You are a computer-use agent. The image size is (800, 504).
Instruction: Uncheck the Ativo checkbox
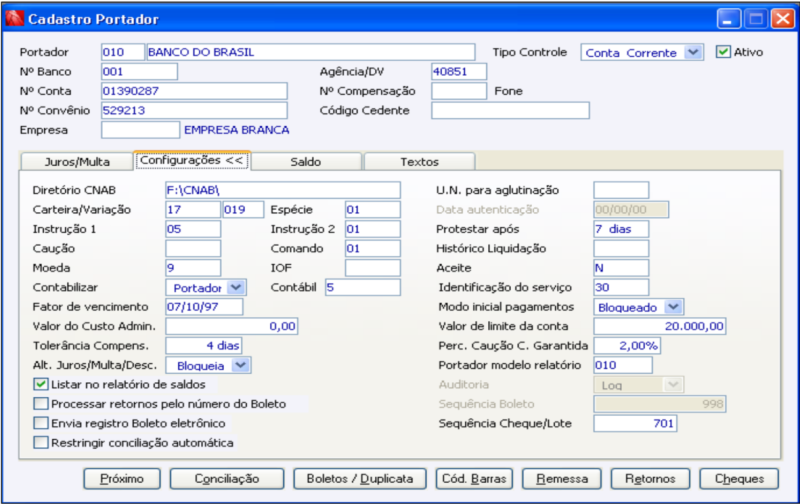(x=722, y=52)
